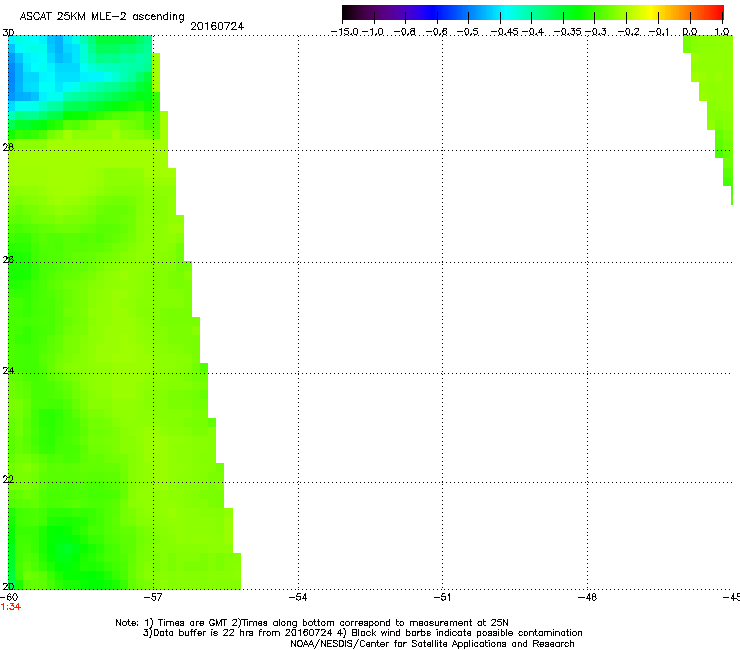Click the "-0.45" colorbar tick label

pos(505,32)
